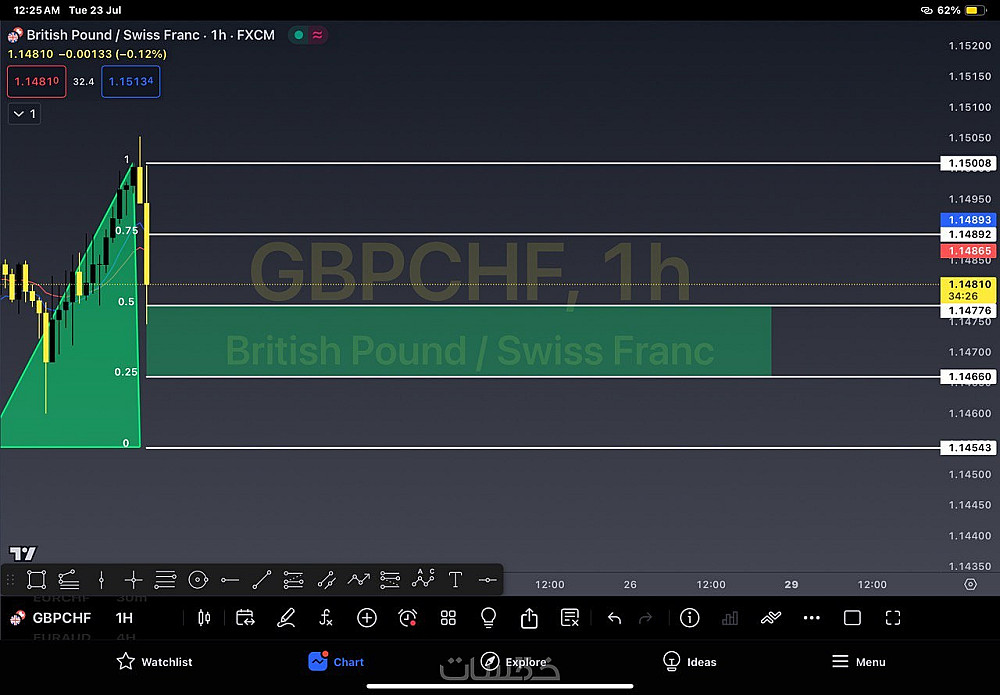Click the spread value 32.4
Image resolution: width=1000 pixels, height=695 pixels.
(x=84, y=82)
